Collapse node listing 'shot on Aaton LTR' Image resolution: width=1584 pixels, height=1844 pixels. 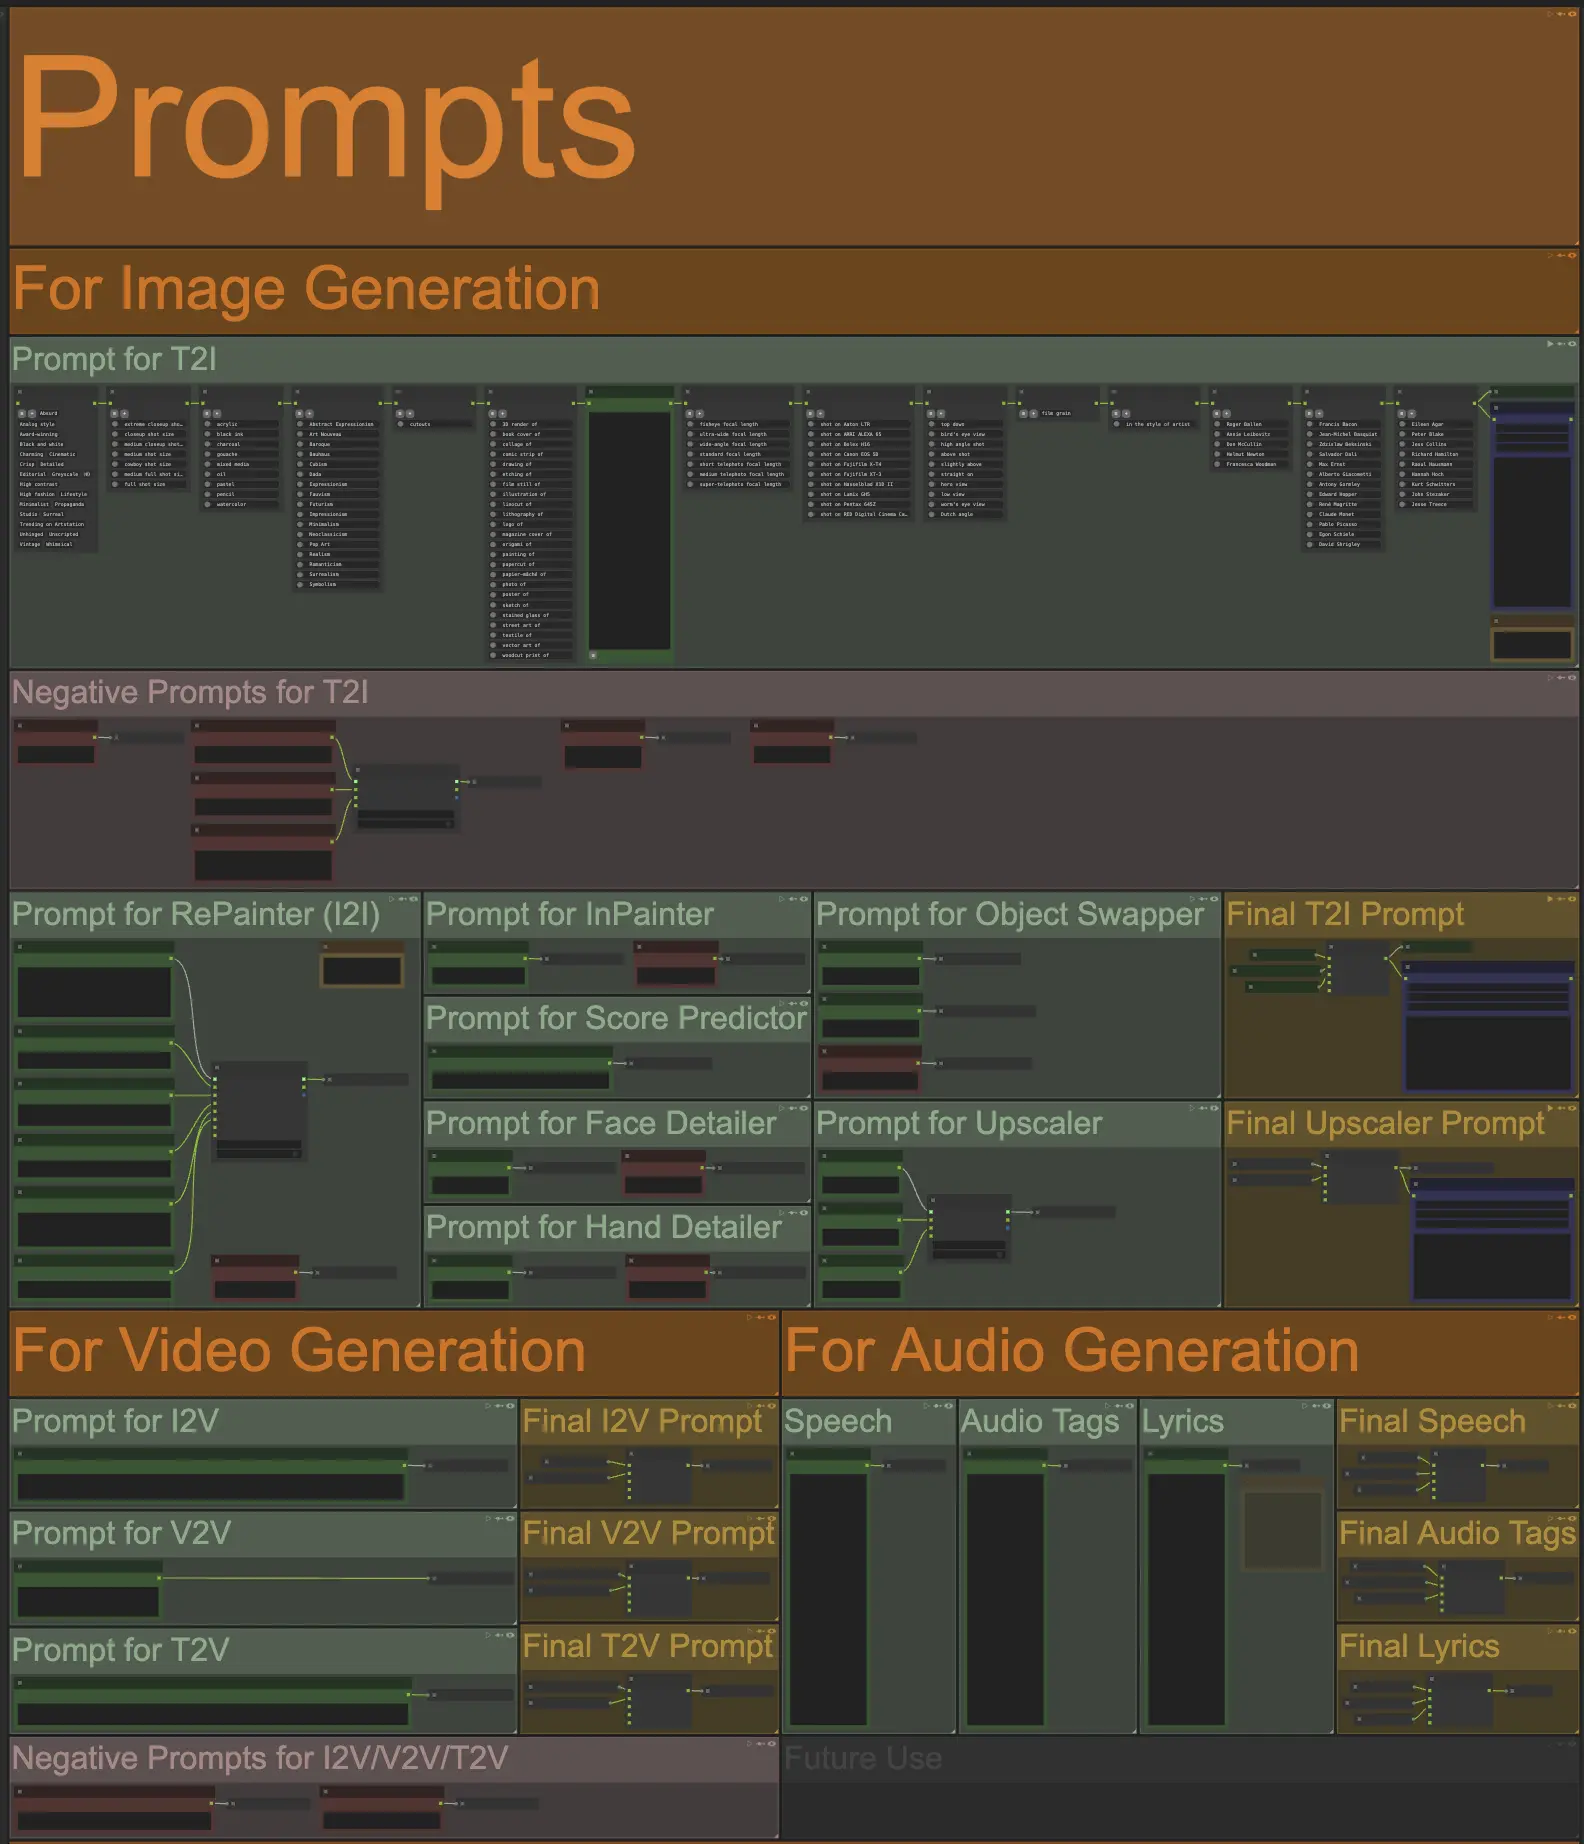coord(810,392)
